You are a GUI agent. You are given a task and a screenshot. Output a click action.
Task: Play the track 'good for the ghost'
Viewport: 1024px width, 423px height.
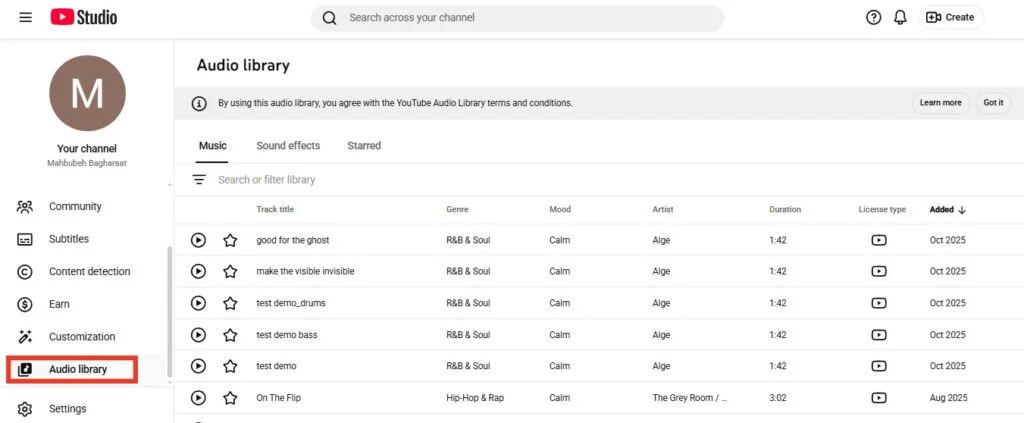coord(198,240)
